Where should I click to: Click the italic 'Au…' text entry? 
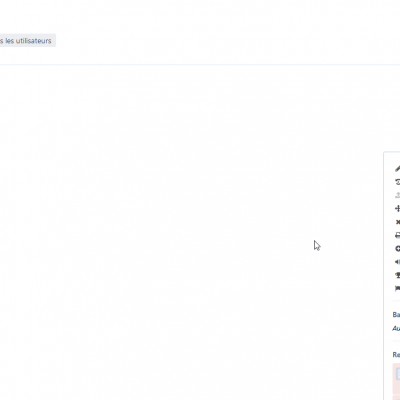coord(396,329)
